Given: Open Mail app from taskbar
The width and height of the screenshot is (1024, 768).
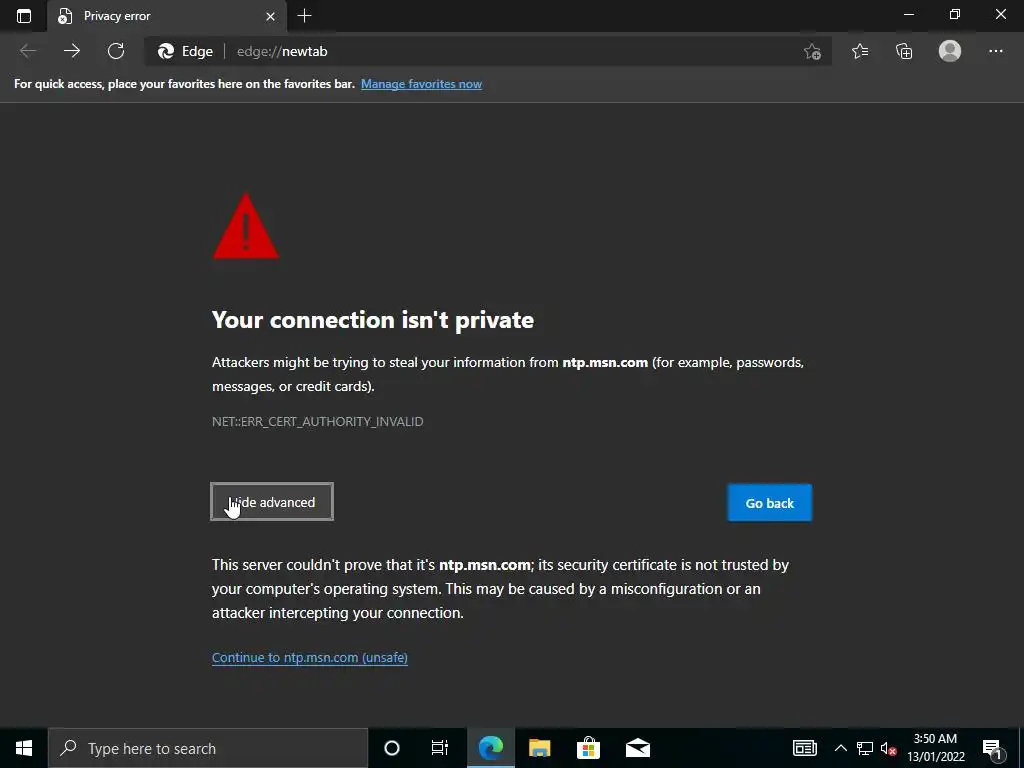Looking at the screenshot, I should [637, 748].
